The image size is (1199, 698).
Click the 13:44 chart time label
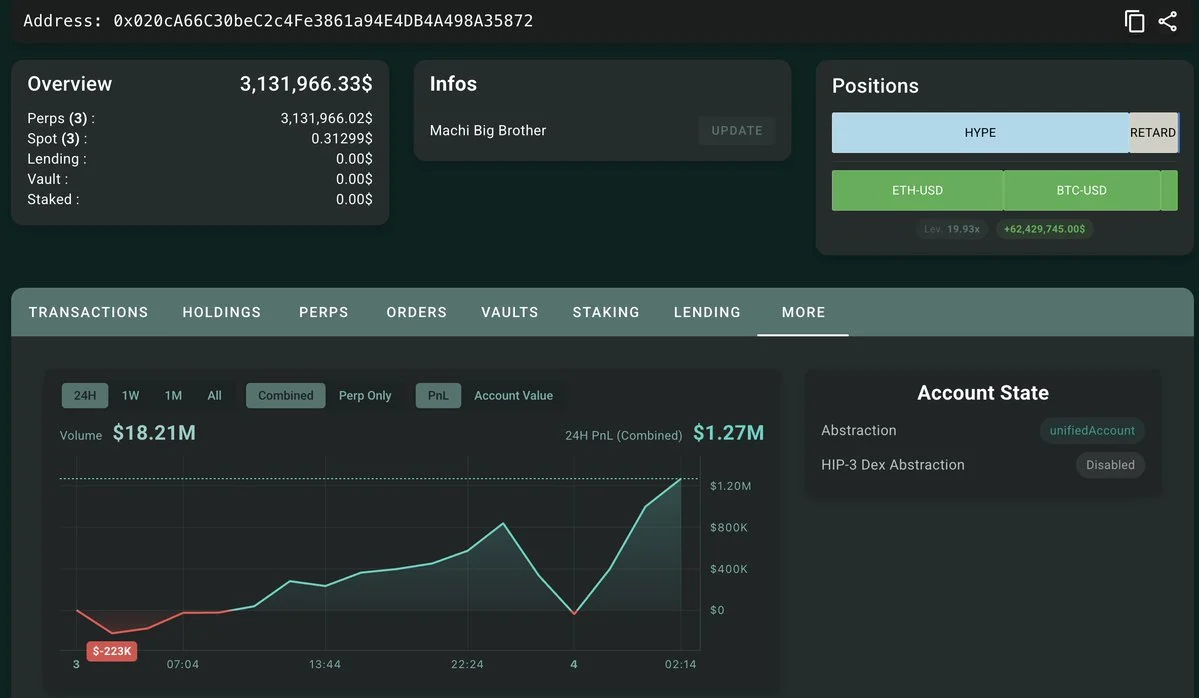point(325,664)
